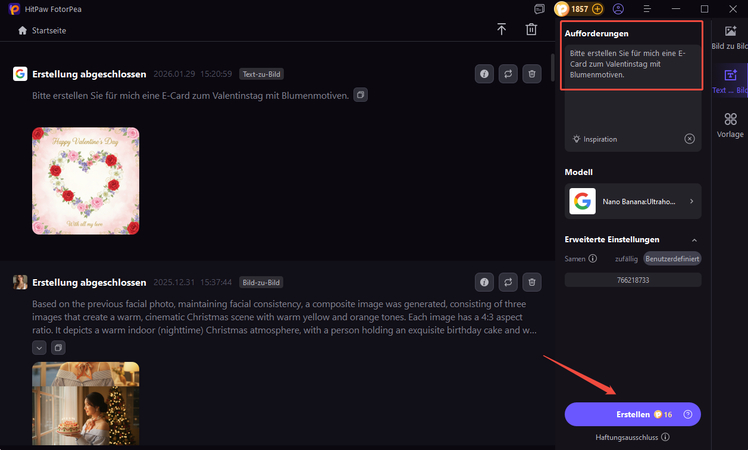Image resolution: width=748 pixels, height=450 pixels.
Task: Switch to the Bild zu Bild tab
Action: click(x=730, y=38)
